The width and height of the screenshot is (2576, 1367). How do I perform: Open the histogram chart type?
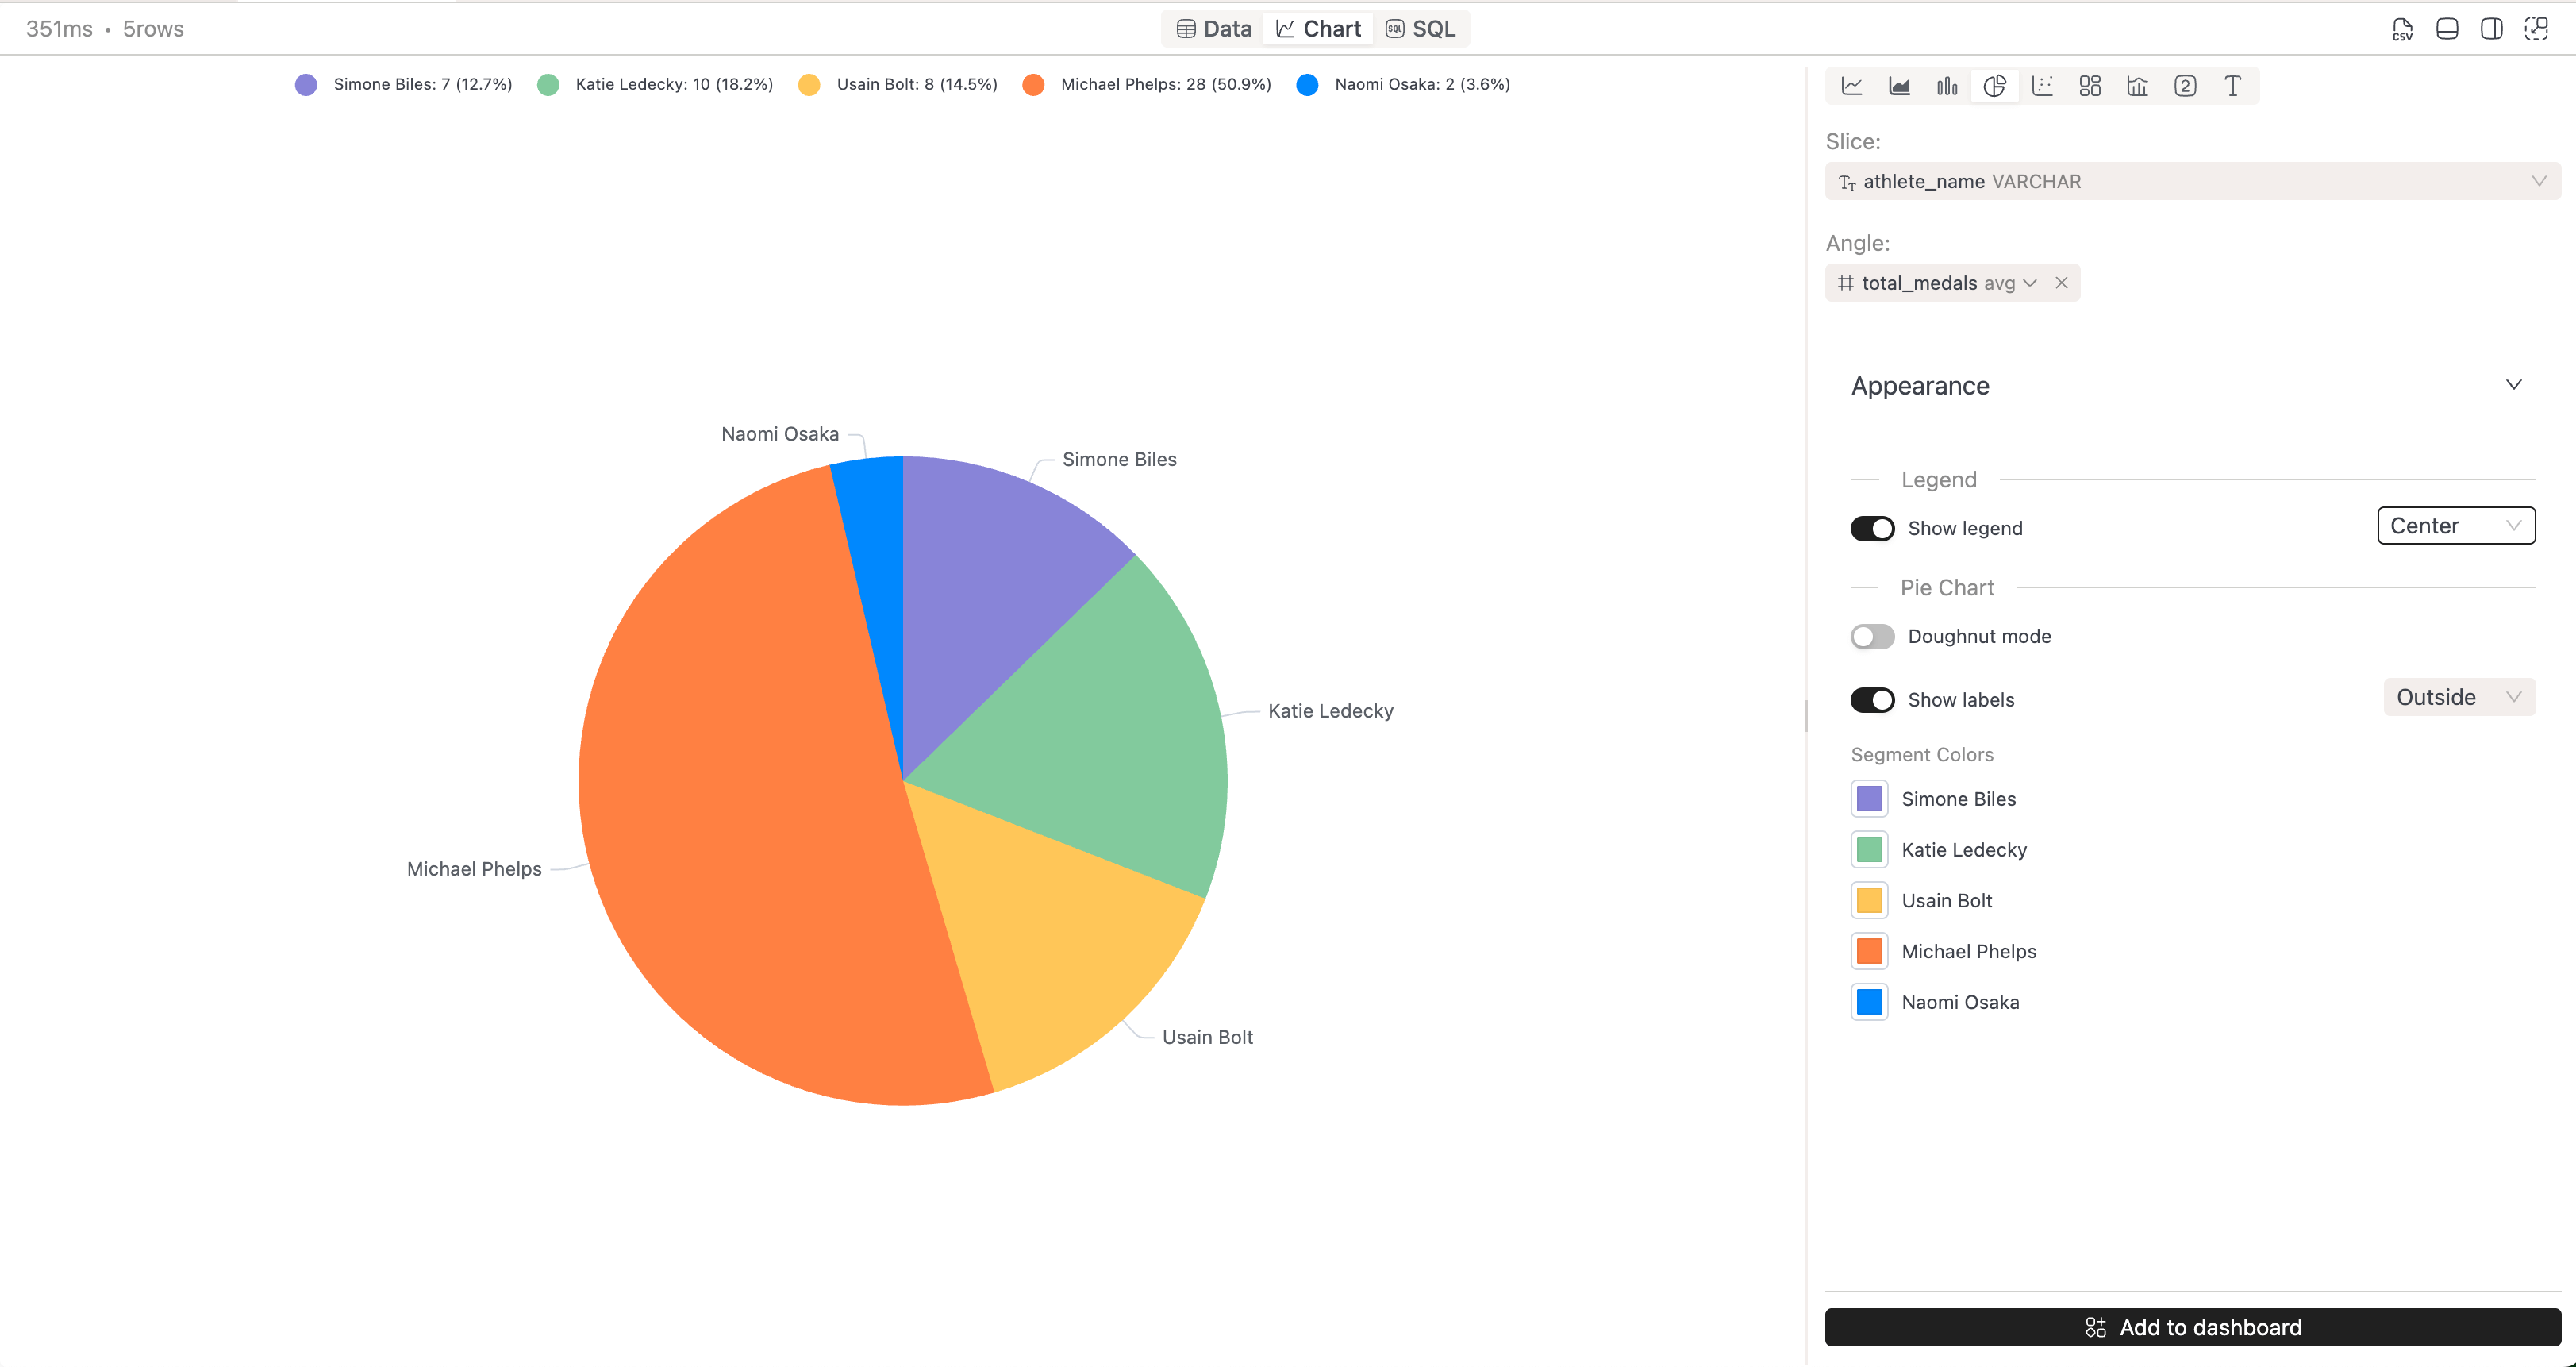[x=2137, y=86]
